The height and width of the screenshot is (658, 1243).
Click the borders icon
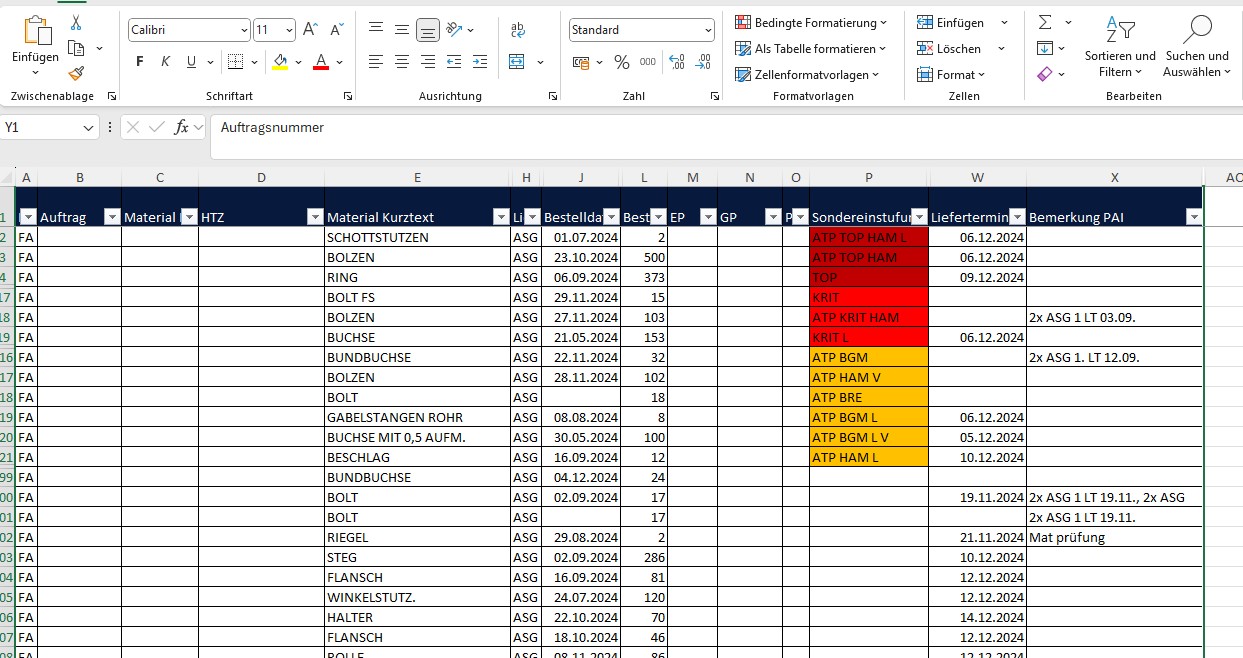click(x=235, y=62)
